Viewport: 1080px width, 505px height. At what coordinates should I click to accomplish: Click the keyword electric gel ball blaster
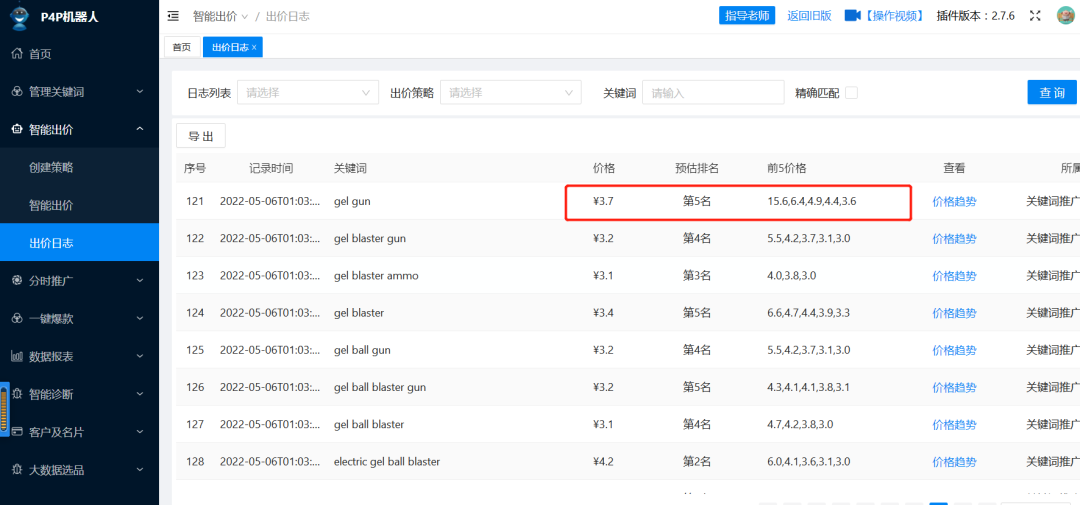pos(386,462)
